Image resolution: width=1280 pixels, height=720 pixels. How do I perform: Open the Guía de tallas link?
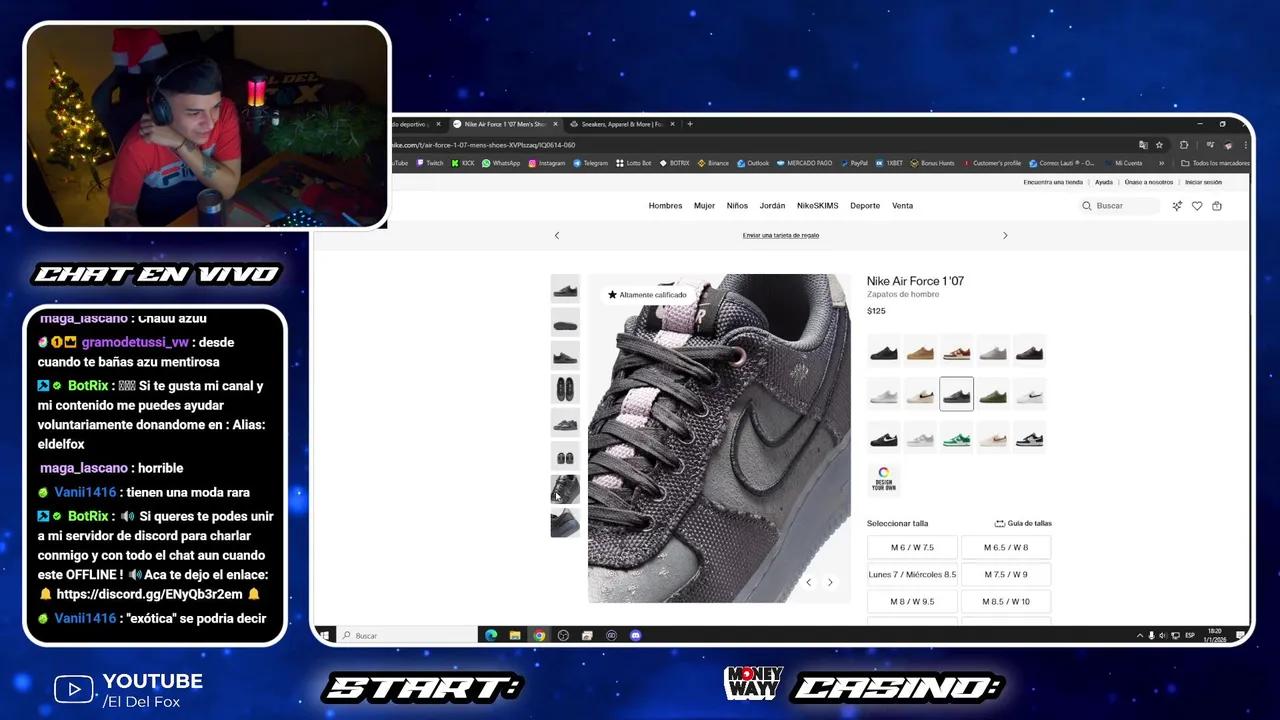pos(1023,523)
